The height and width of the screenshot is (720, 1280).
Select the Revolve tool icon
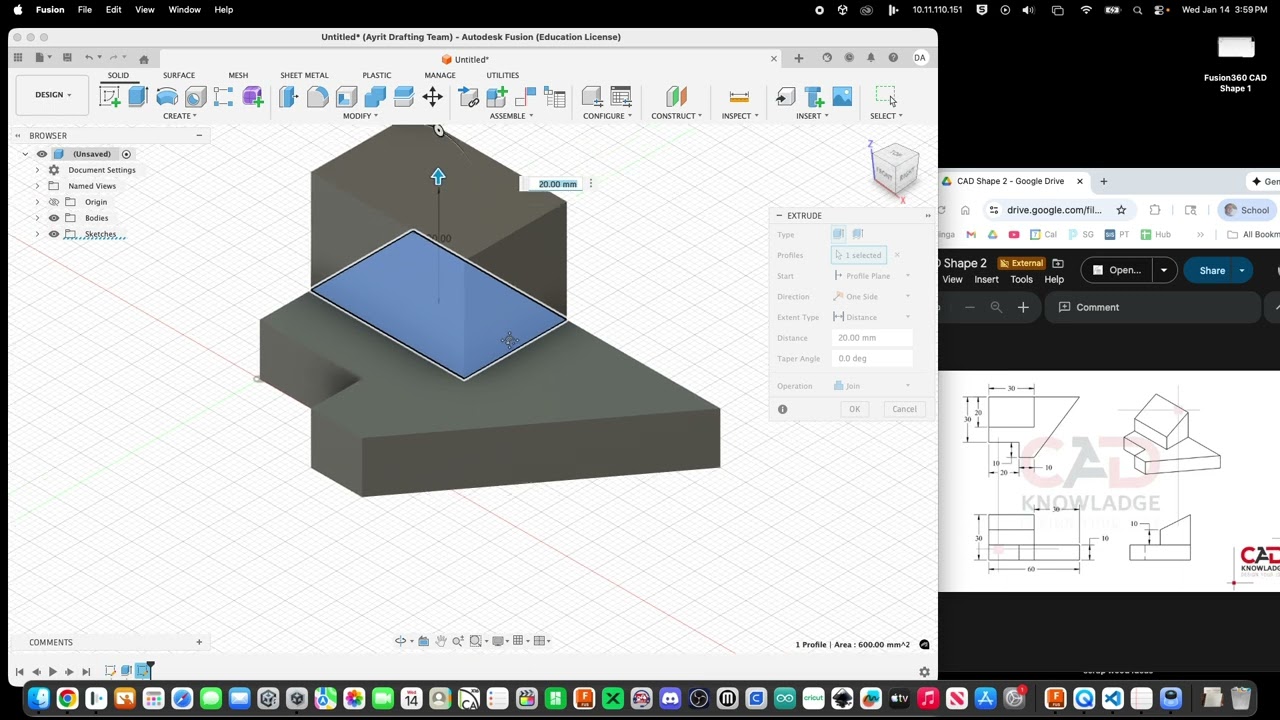167,96
